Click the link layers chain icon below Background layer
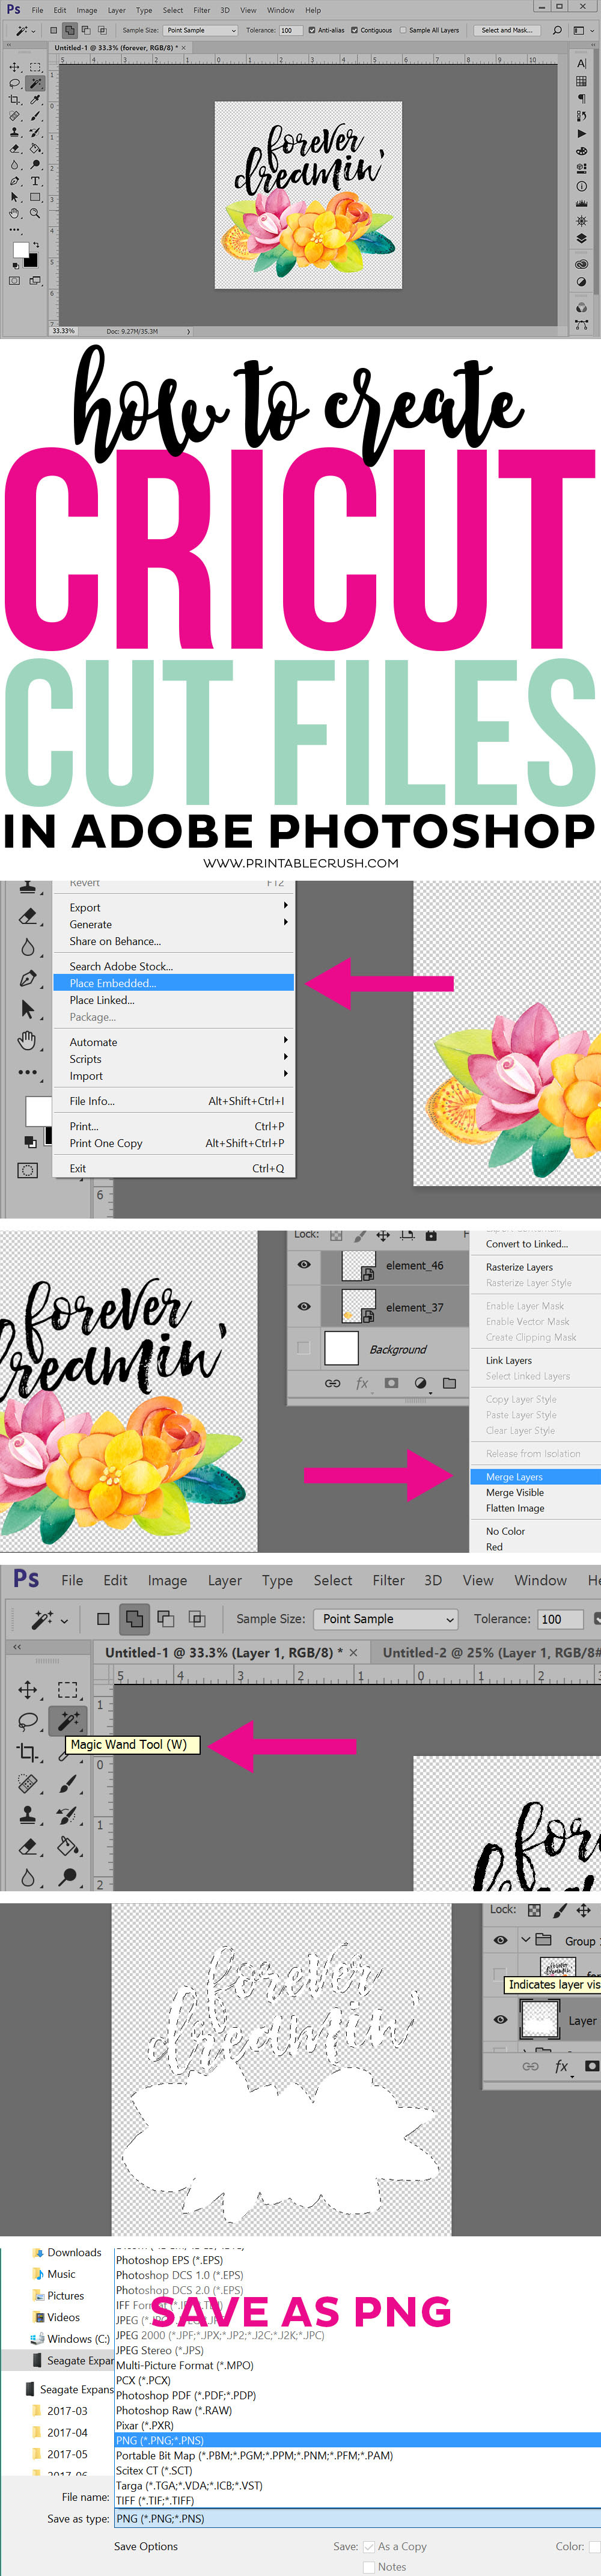The height and width of the screenshot is (2576, 601). pos(332,1384)
